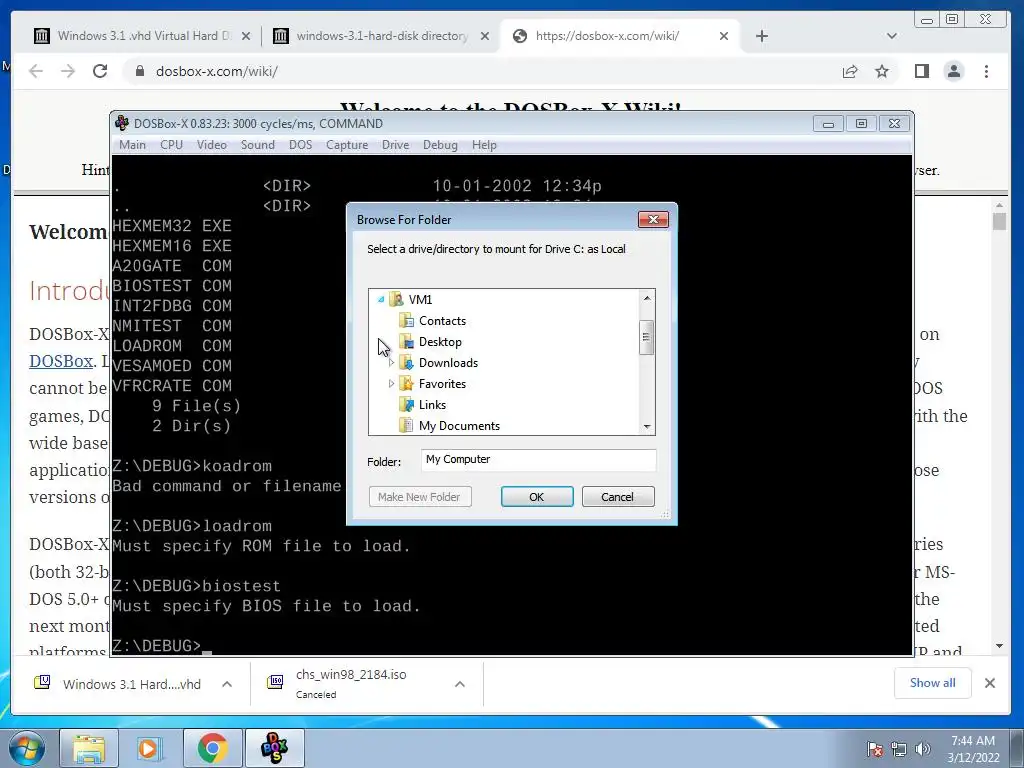The image size is (1024, 768).
Task: Click Show all downloads
Action: click(933, 683)
